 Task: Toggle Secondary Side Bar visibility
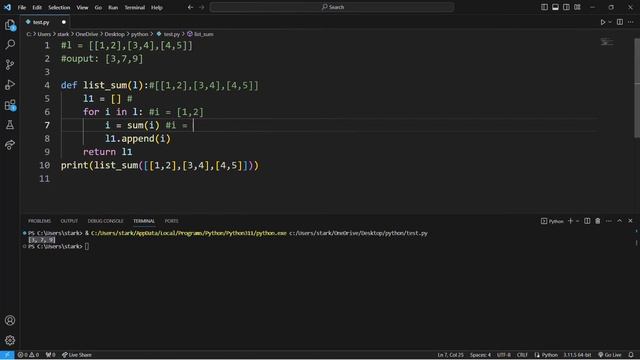pyautogui.click(x=566, y=7)
